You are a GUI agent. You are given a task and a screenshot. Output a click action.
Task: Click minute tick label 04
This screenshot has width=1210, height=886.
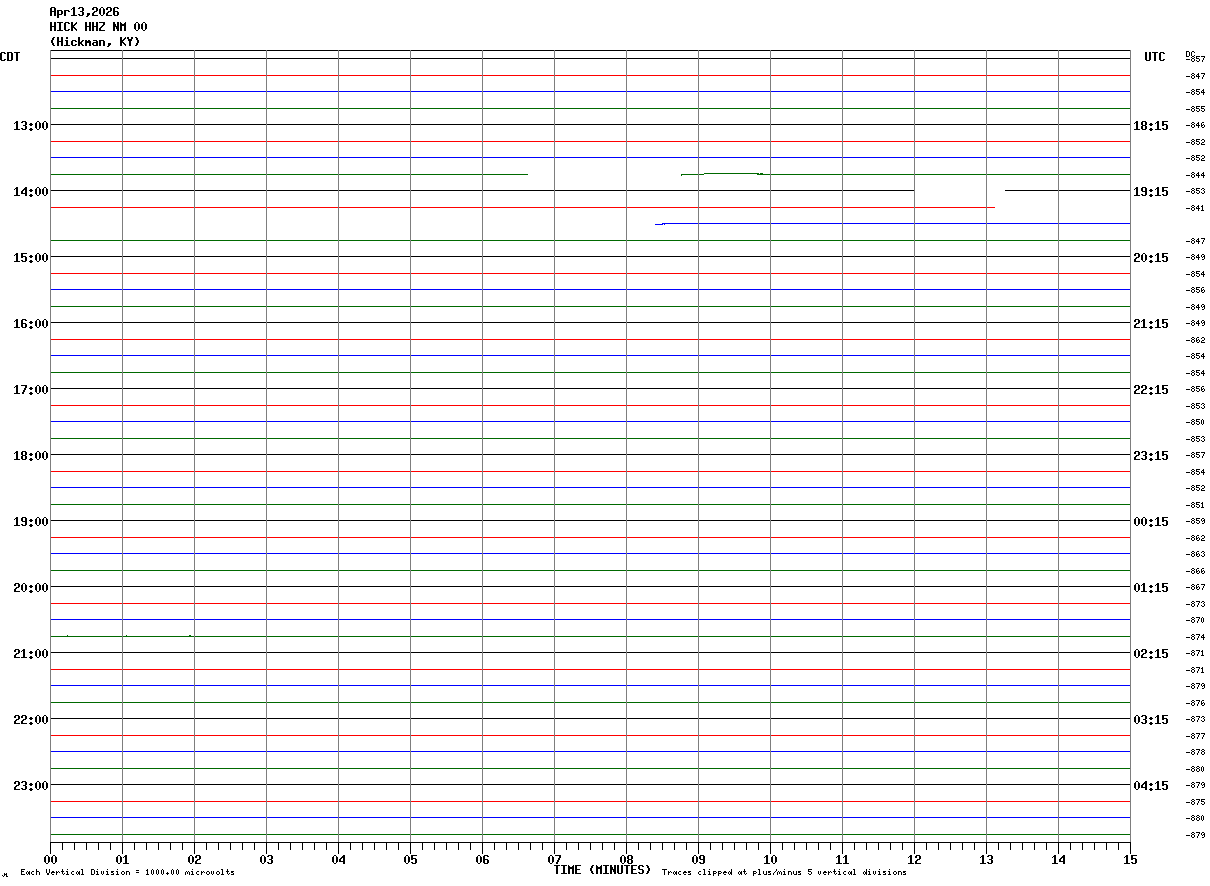tap(338, 859)
